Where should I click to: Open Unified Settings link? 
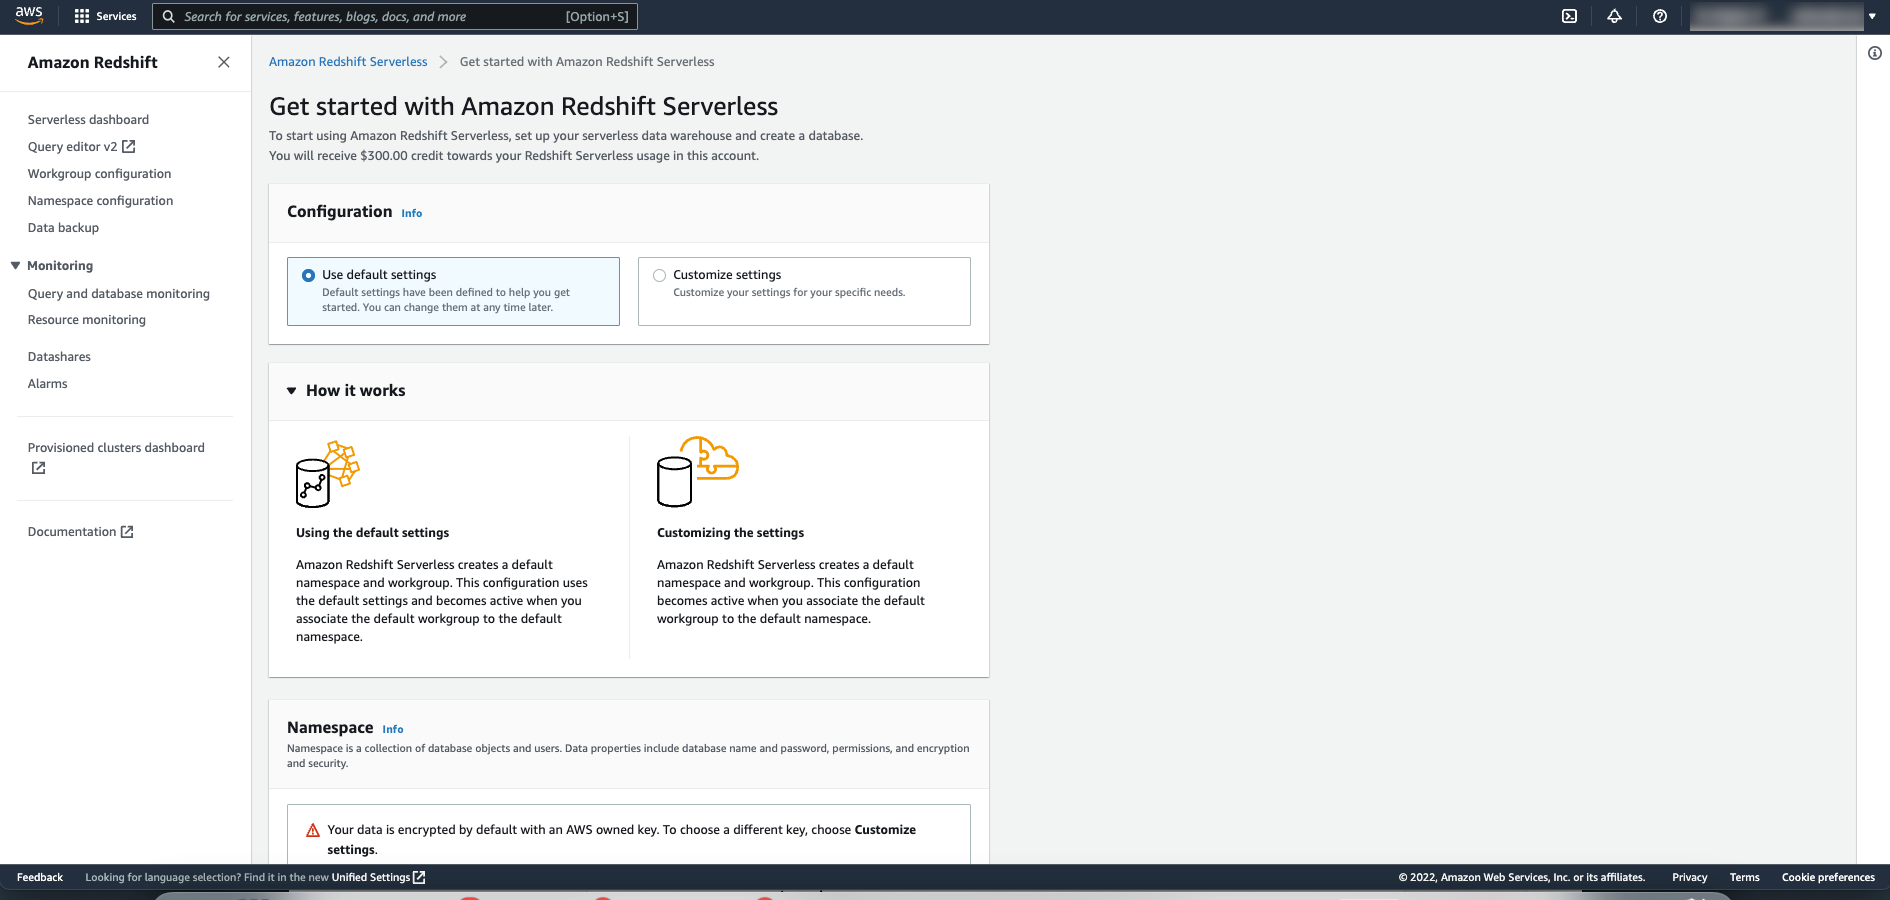point(371,877)
